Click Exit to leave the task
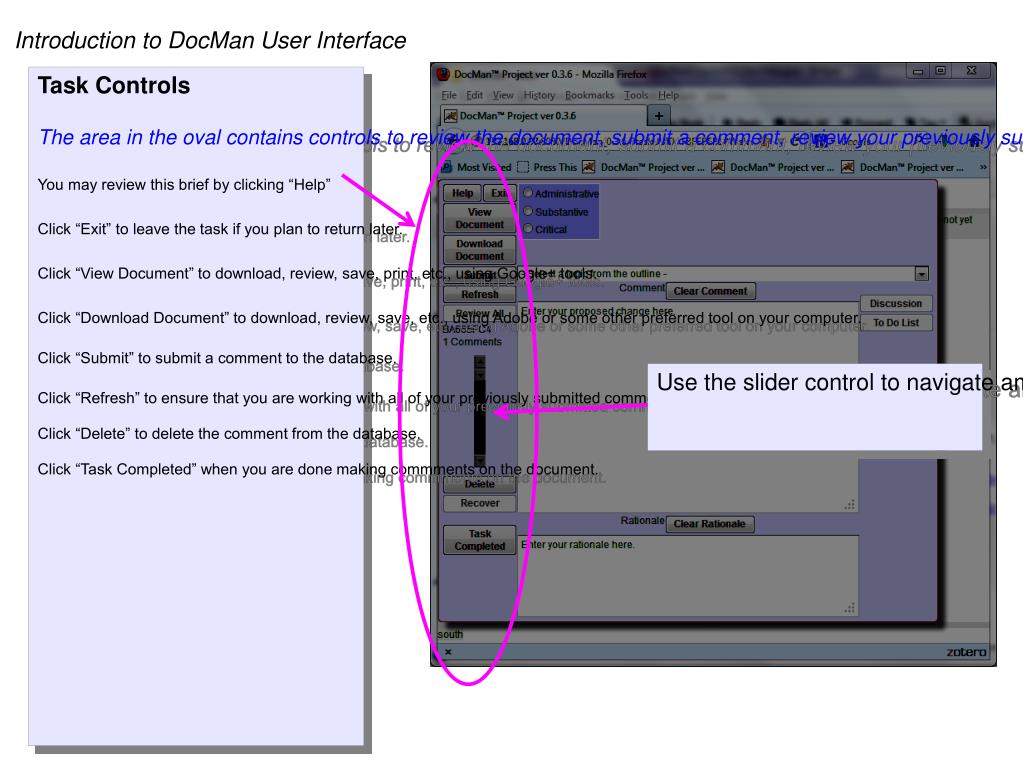This screenshot has height=767, width=1023. point(499,193)
